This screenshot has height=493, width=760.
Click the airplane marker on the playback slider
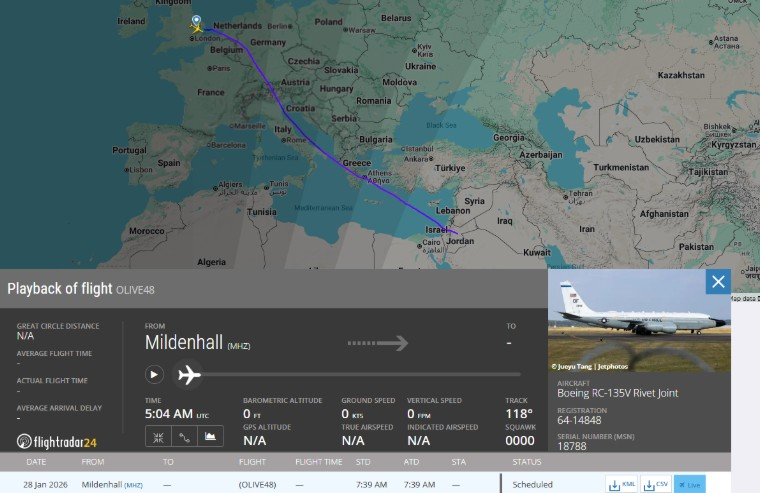[x=189, y=375]
